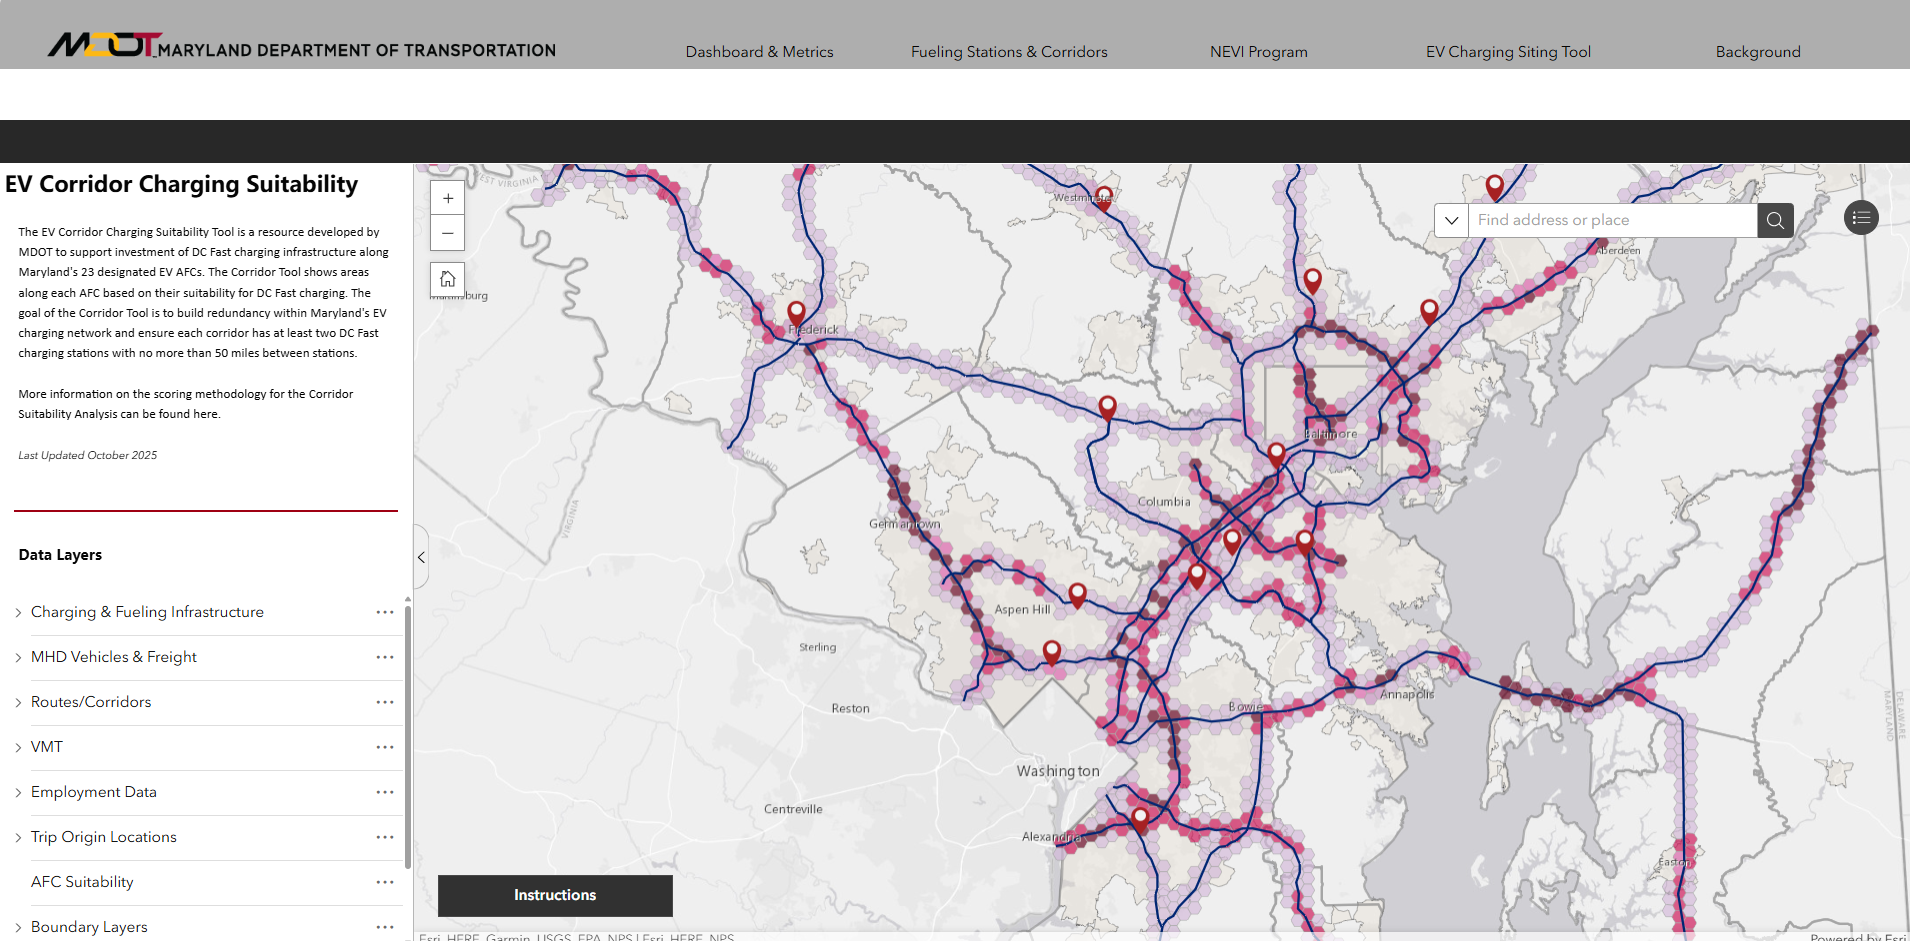Viewport: 1910px width, 941px height.
Task: Click the Instructions button
Action: tap(555, 895)
